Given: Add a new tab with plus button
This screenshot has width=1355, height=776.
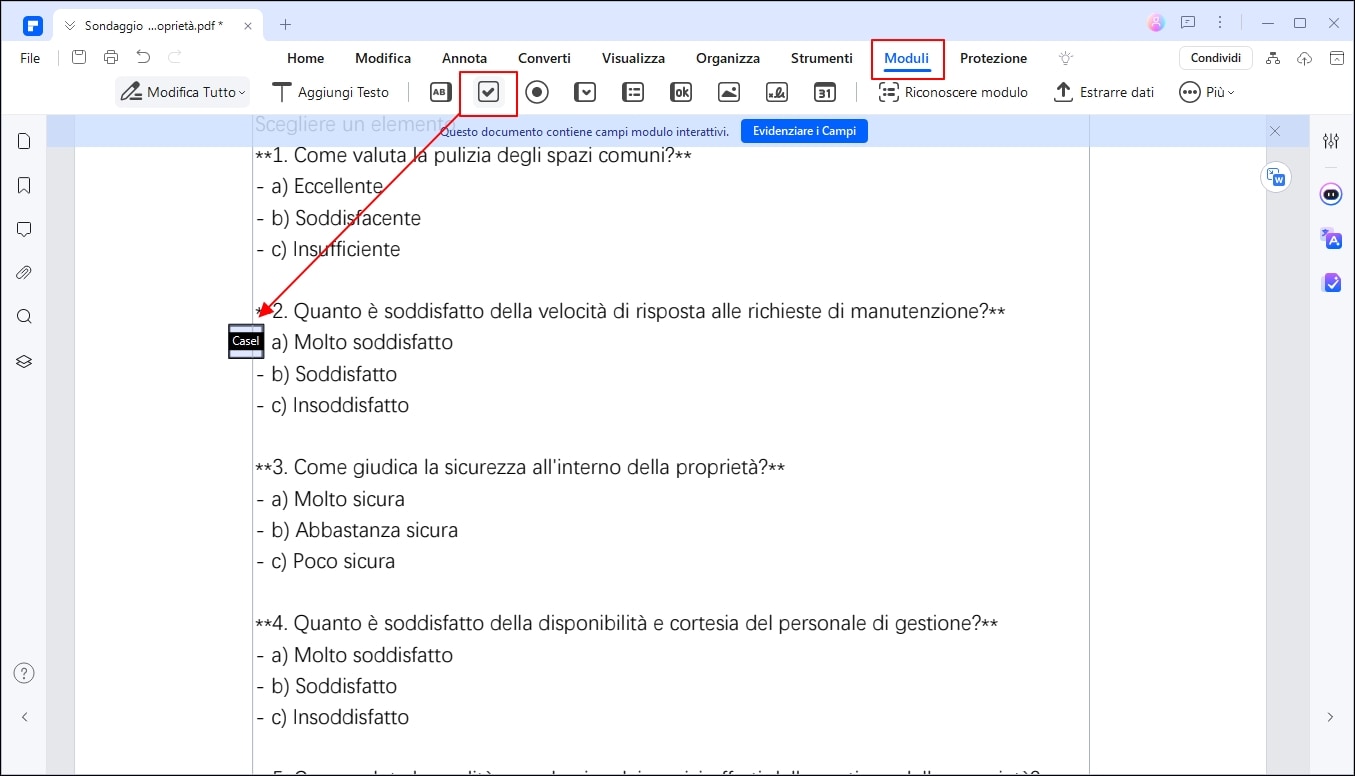Looking at the screenshot, I should pyautogui.click(x=286, y=24).
